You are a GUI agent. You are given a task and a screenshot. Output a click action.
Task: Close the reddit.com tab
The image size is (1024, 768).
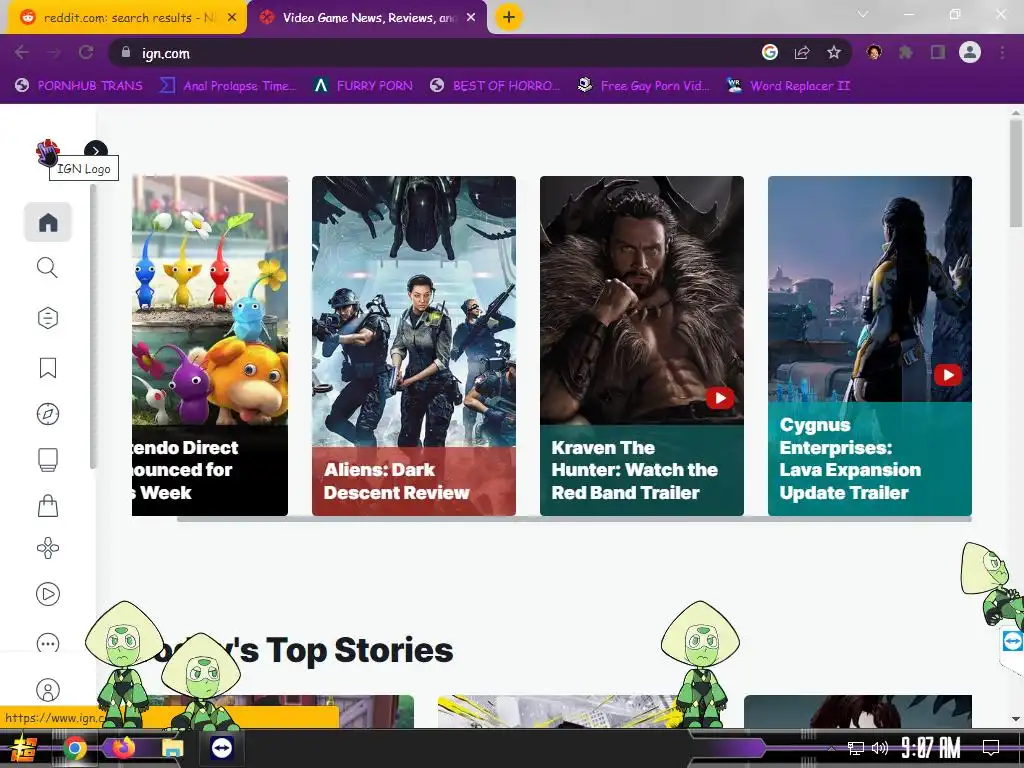(232, 18)
